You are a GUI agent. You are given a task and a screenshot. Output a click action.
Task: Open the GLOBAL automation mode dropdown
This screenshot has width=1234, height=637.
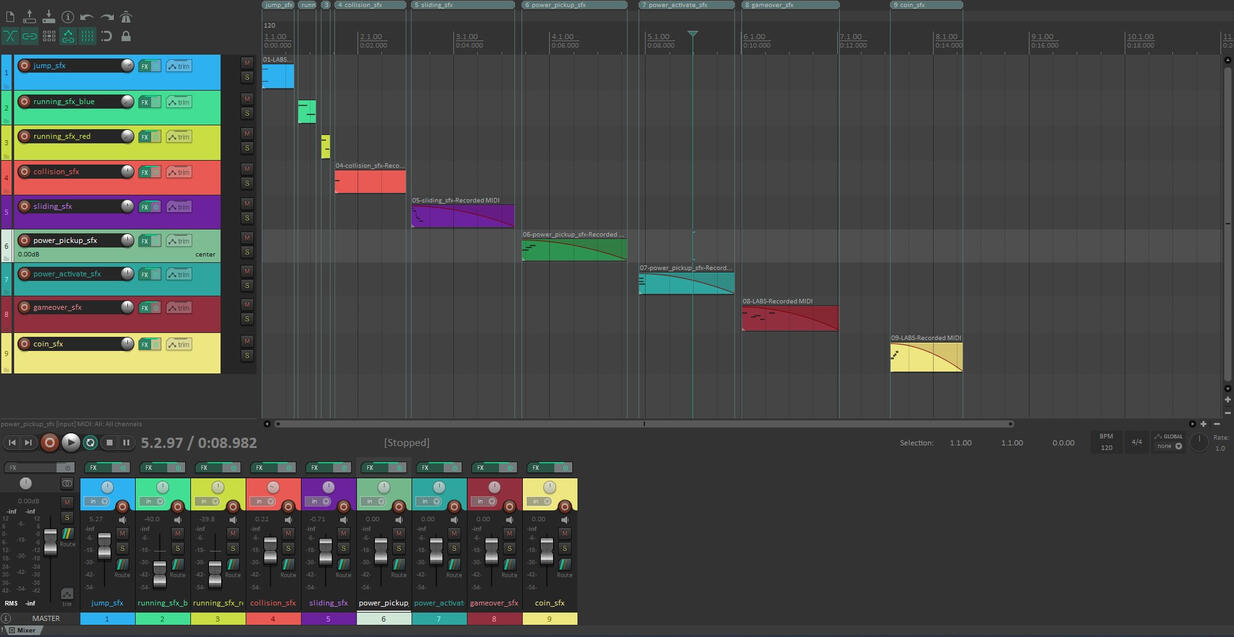(1167, 441)
